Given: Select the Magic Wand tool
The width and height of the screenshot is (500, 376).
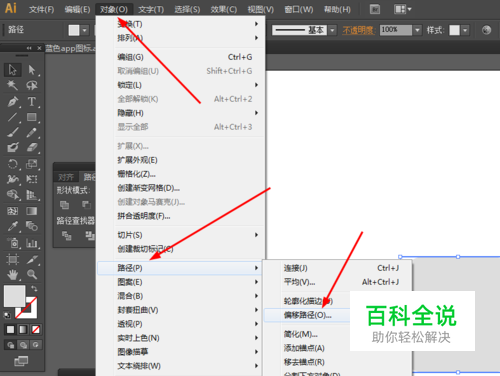Looking at the screenshot, I should (x=13, y=85).
